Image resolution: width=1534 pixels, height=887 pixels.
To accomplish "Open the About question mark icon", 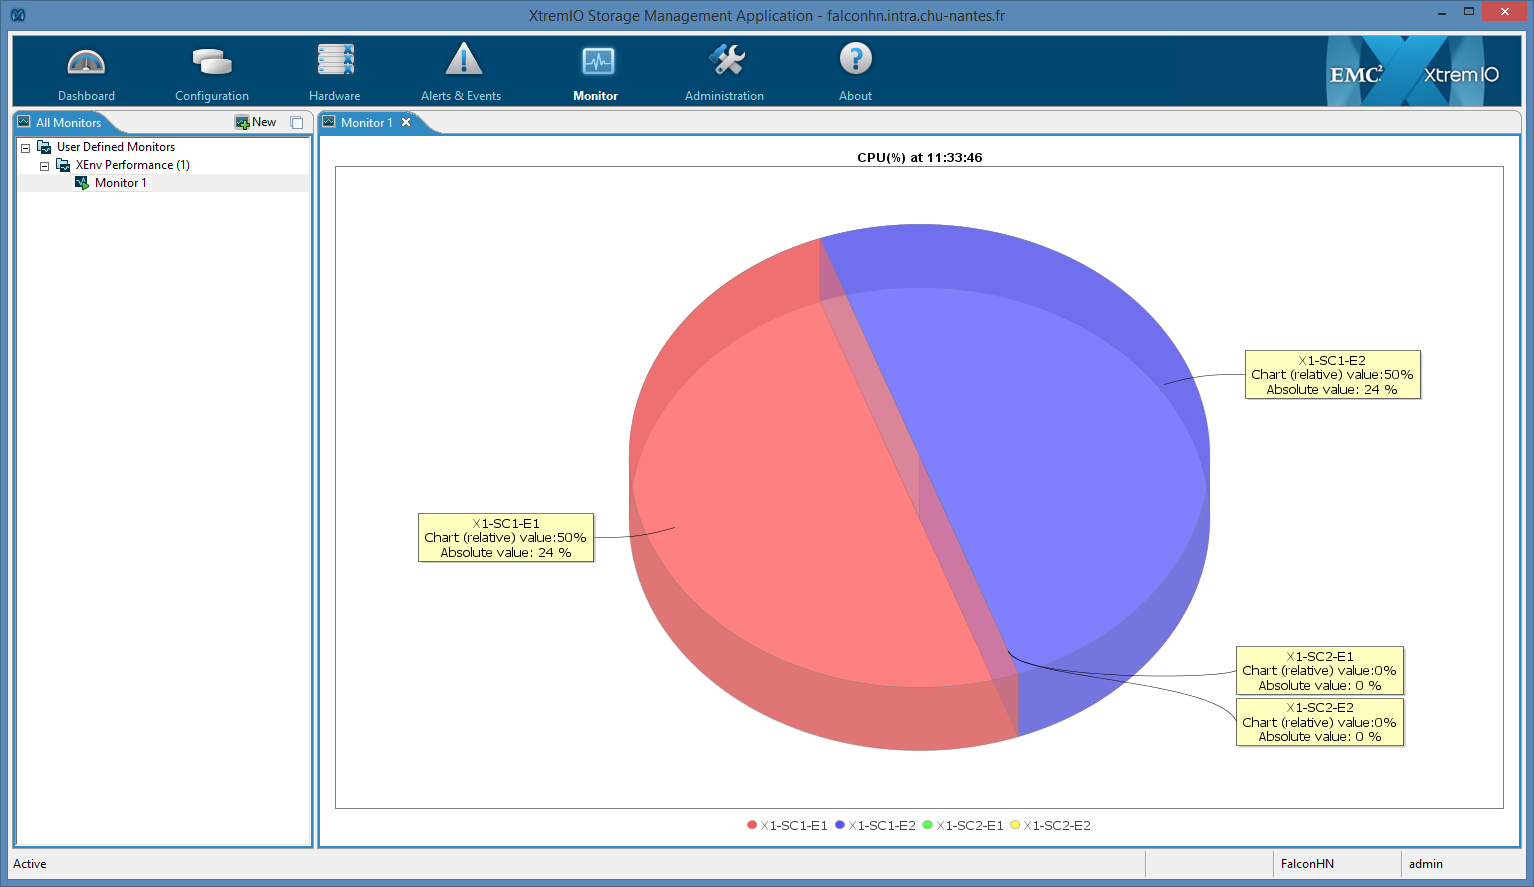I will pyautogui.click(x=855, y=60).
